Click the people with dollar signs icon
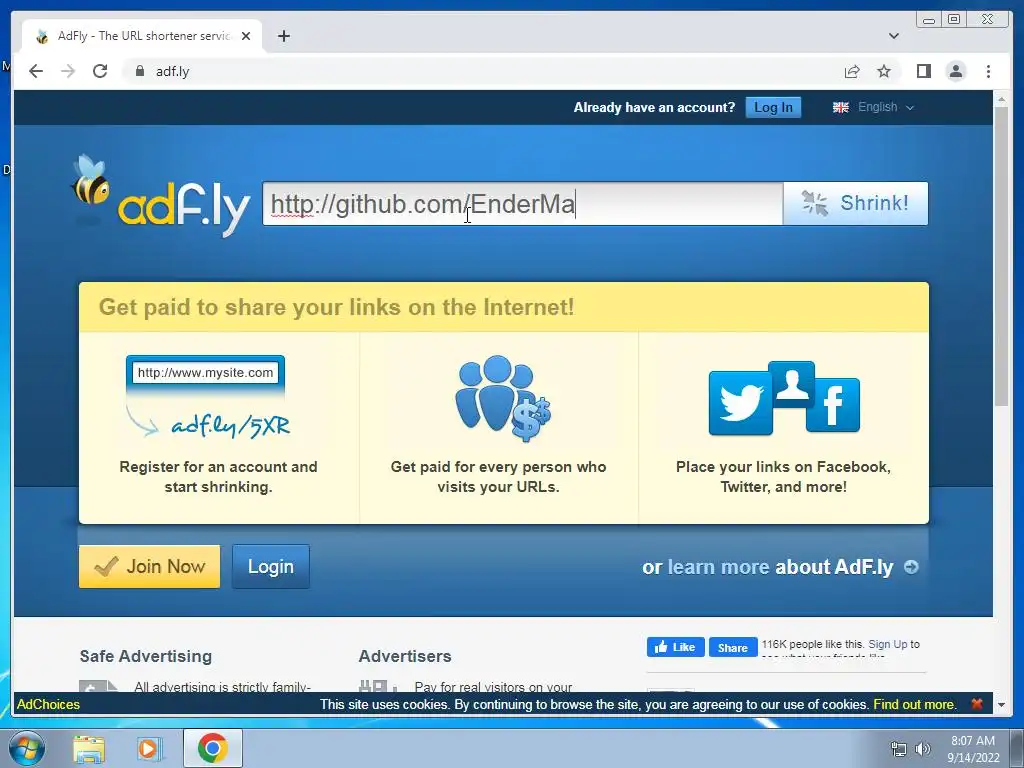Screen dimensions: 1024x768 point(503,398)
